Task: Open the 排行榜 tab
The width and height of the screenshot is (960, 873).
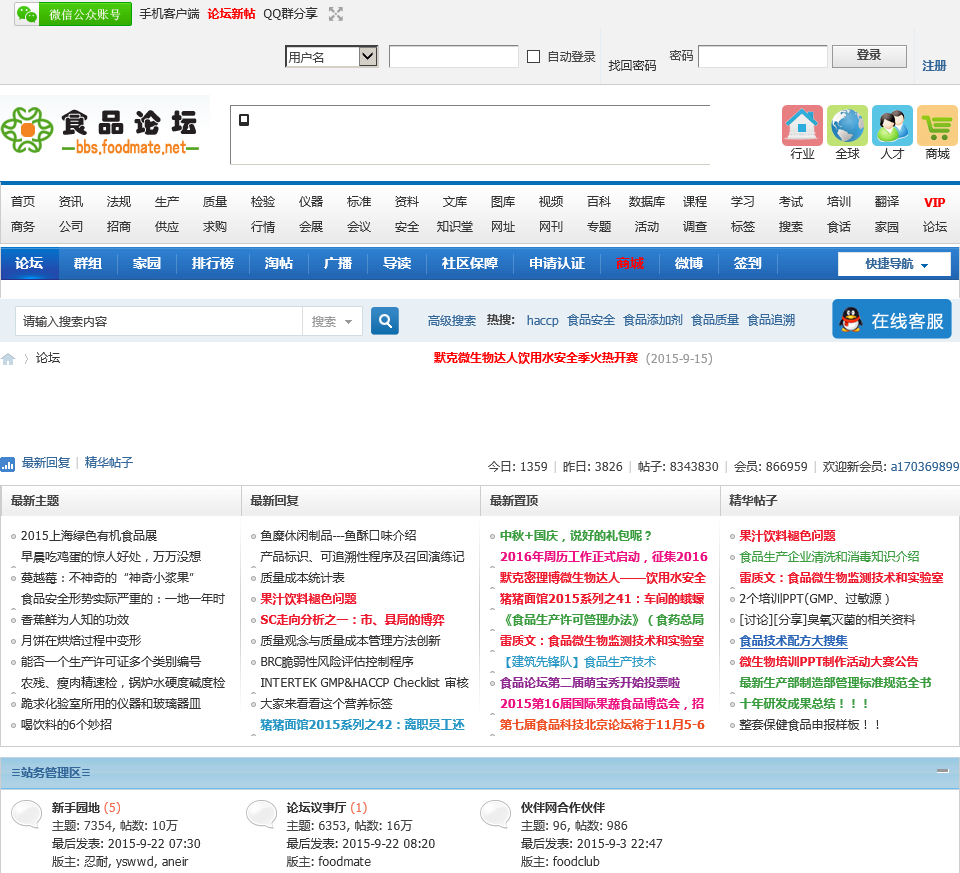Action: click(212, 263)
